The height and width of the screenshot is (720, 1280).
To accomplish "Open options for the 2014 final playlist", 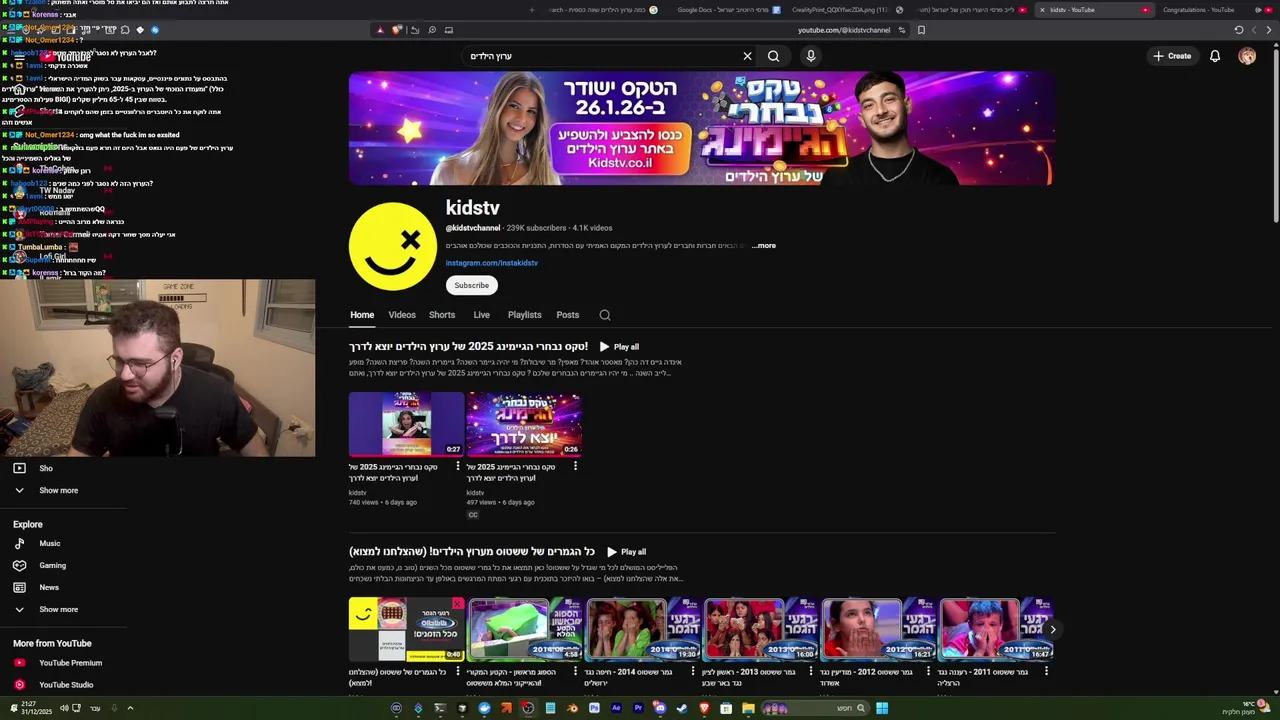I will coord(693,672).
